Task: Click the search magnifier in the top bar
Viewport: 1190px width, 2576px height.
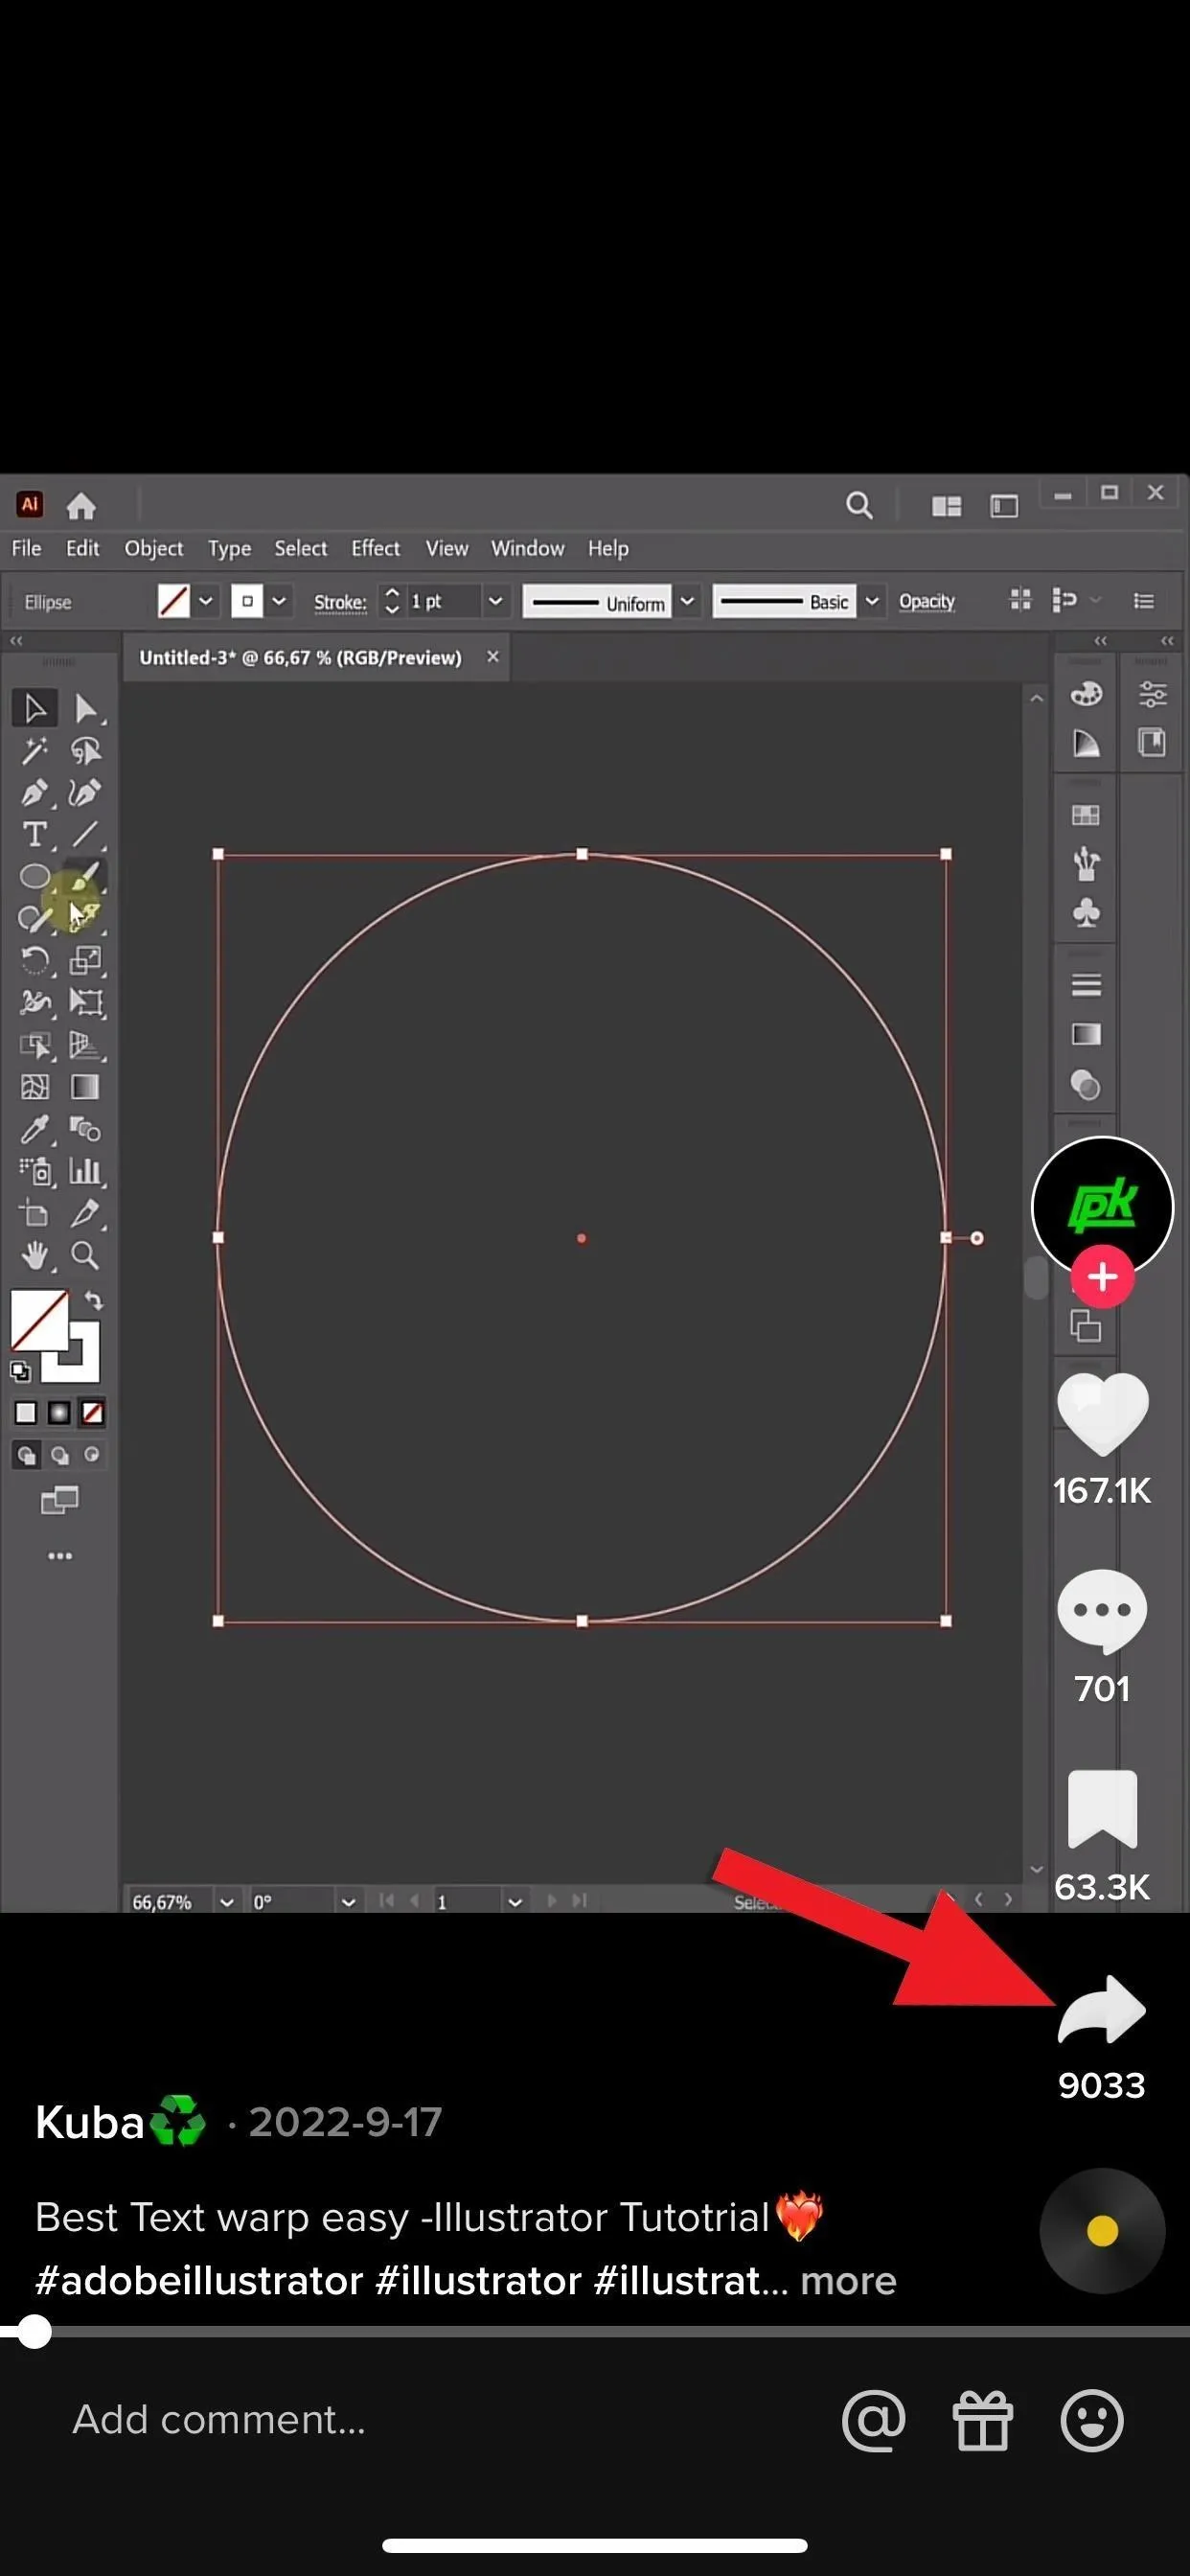Action: pos(859,505)
